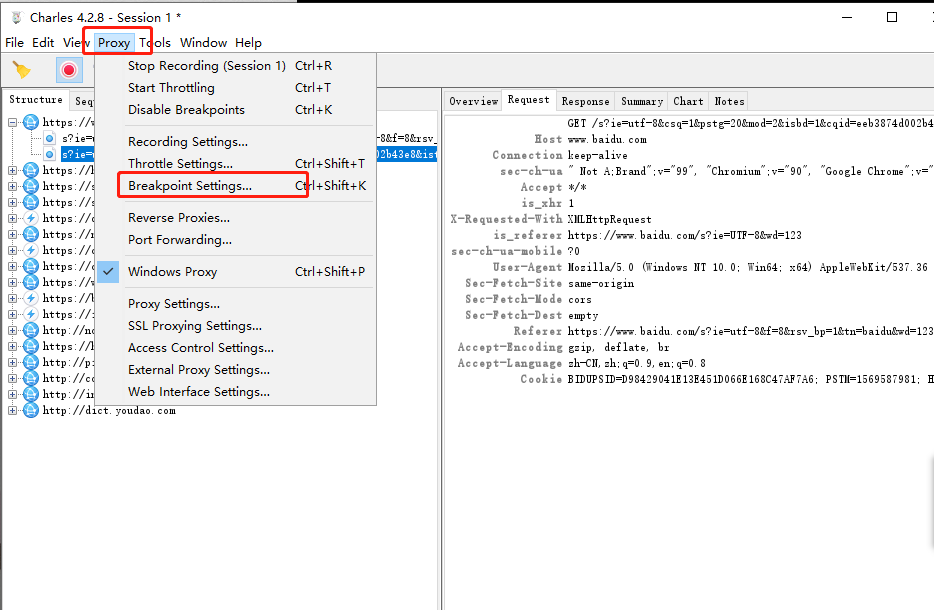Click the Sec-Fetch-Mode value cors
934x610 pixels.
point(580,300)
